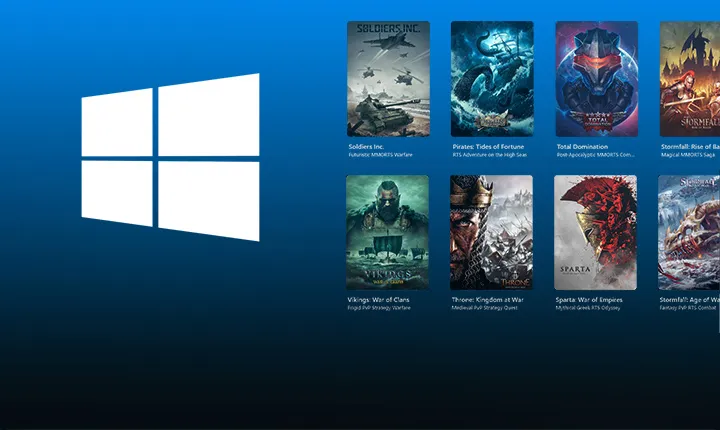The width and height of the screenshot is (720, 430).
Task: Open the Total Domination cover art
Action: pyautogui.click(x=596, y=79)
